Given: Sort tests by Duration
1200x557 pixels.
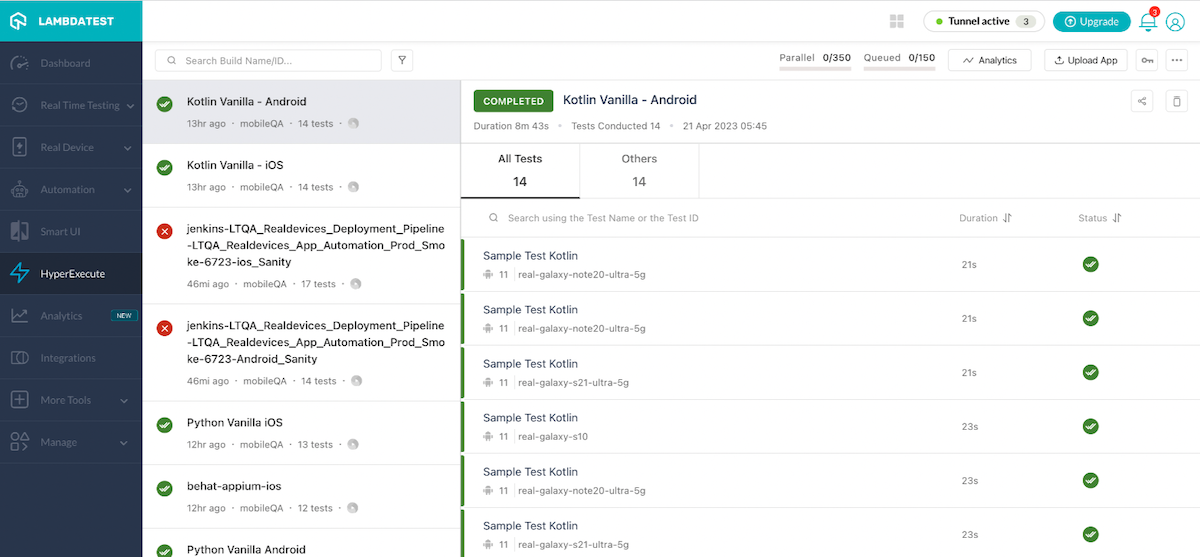Looking at the screenshot, I should pos(985,218).
